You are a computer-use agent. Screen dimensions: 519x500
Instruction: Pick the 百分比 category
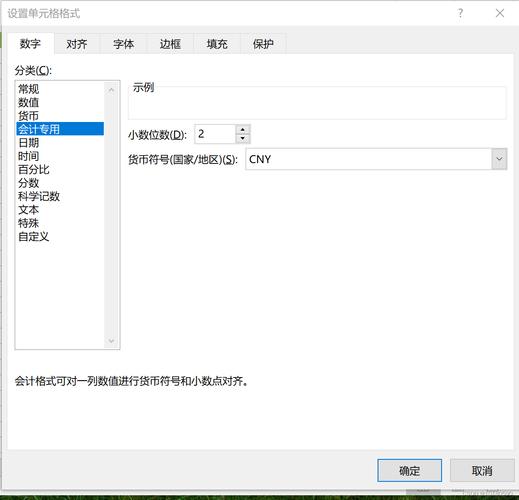click(x=60, y=169)
